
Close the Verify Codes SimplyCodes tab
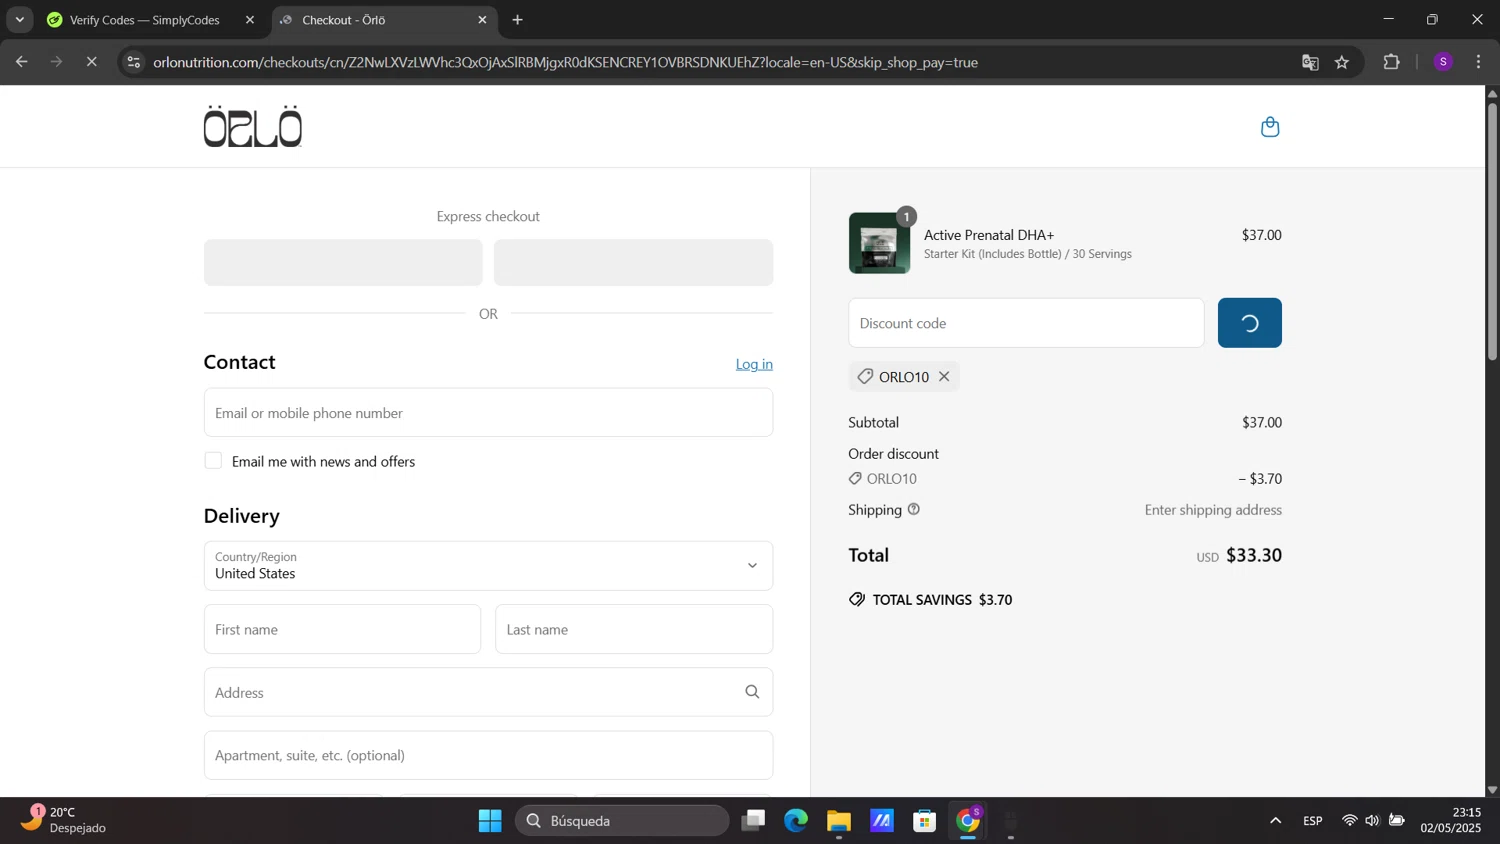250,20
